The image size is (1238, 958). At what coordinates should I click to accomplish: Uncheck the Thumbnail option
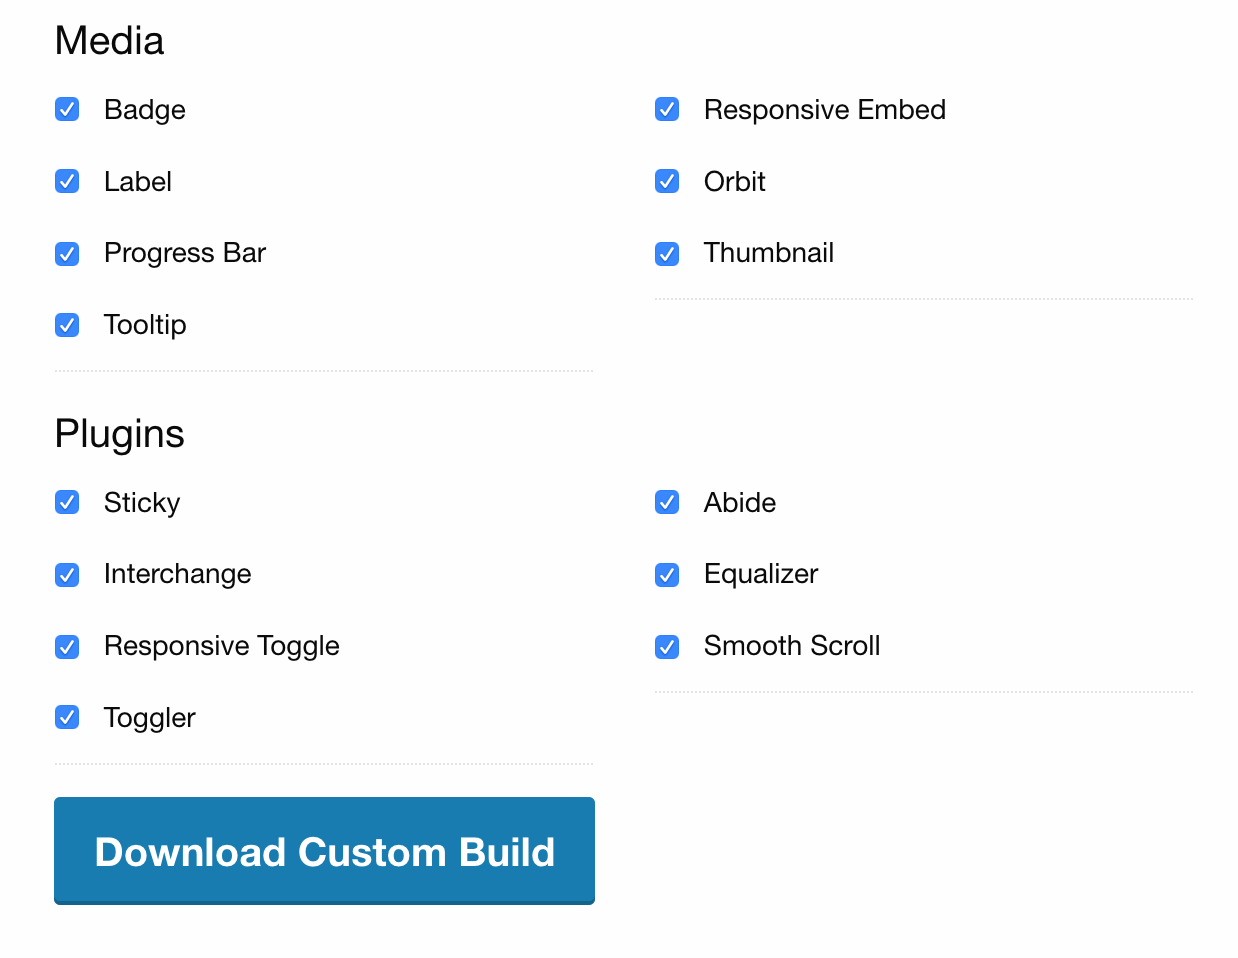click(x=666, y=253)
